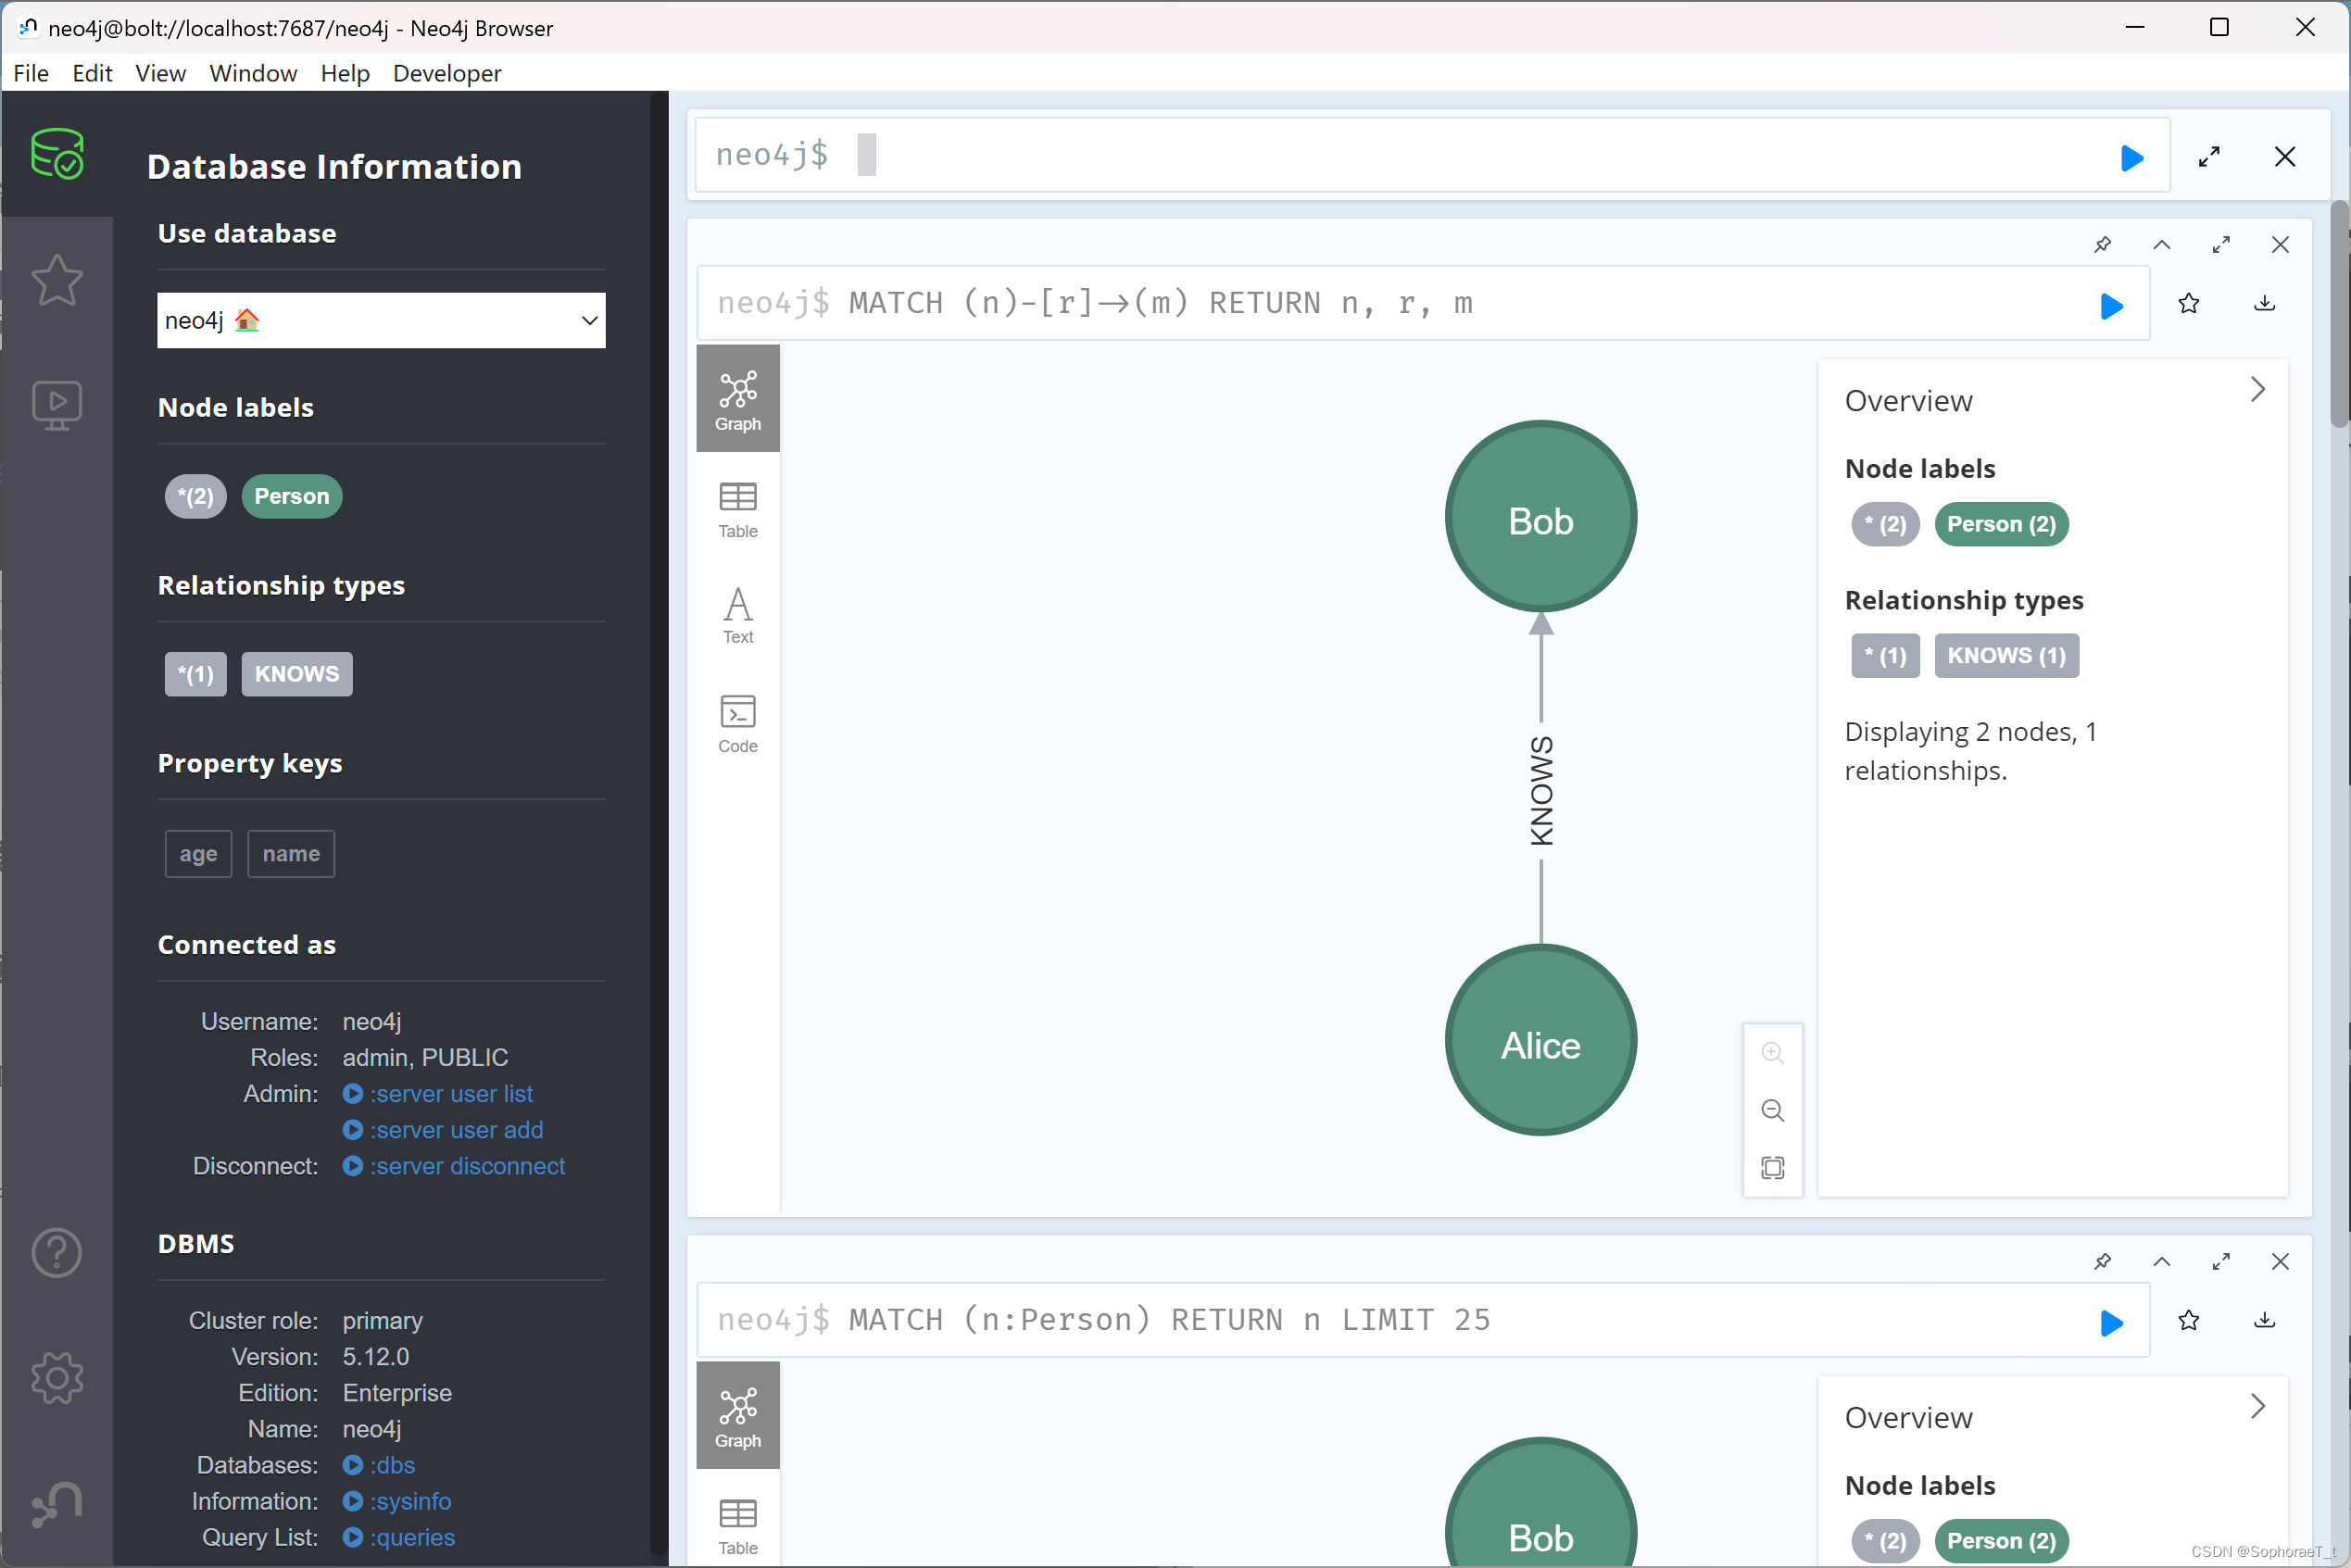
Task: Click the :server user list link
Action: tap(450, 1093)
